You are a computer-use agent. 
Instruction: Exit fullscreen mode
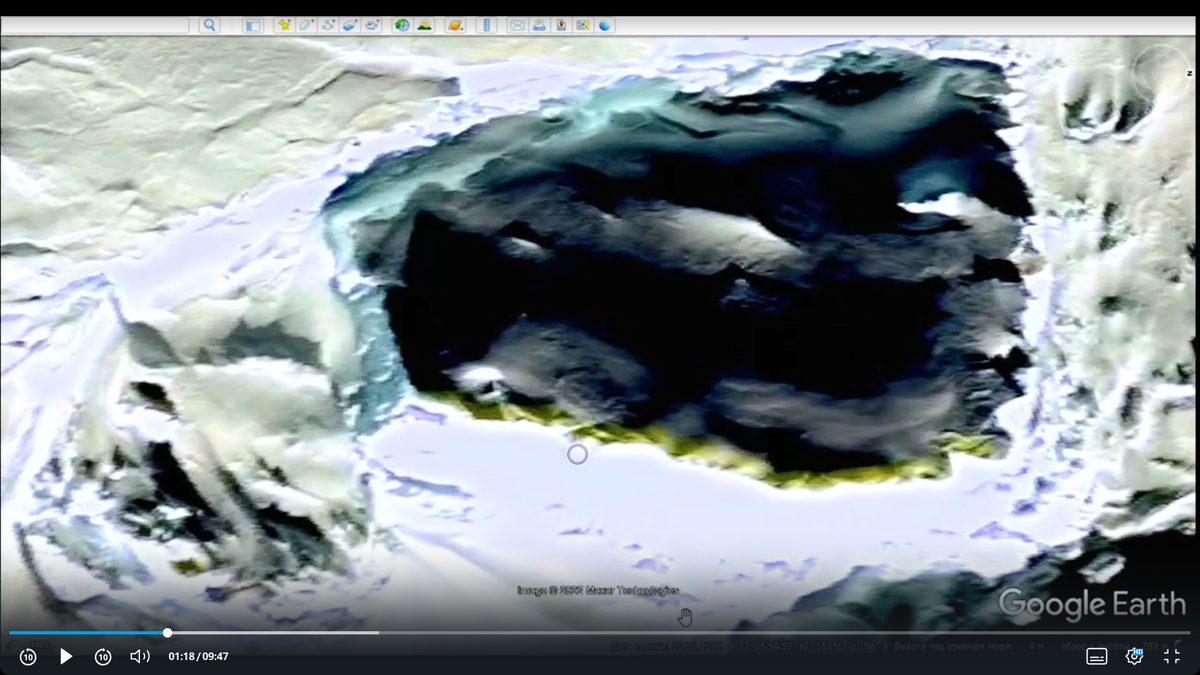[1172, 656]
